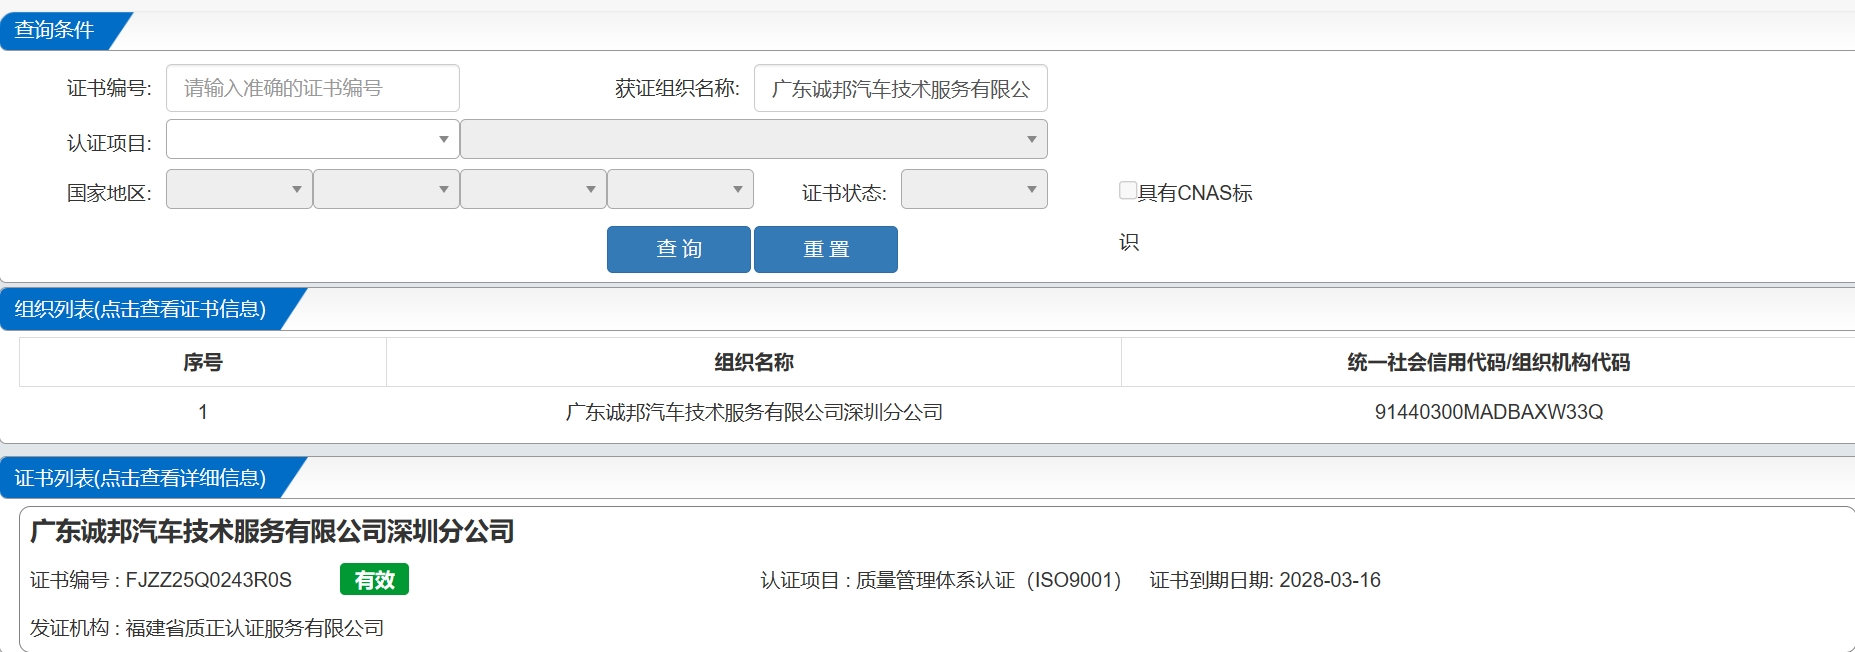Click the 获证组织名称 input field
The height and width of the screenshot is (652, 1855).
(901, 88)
